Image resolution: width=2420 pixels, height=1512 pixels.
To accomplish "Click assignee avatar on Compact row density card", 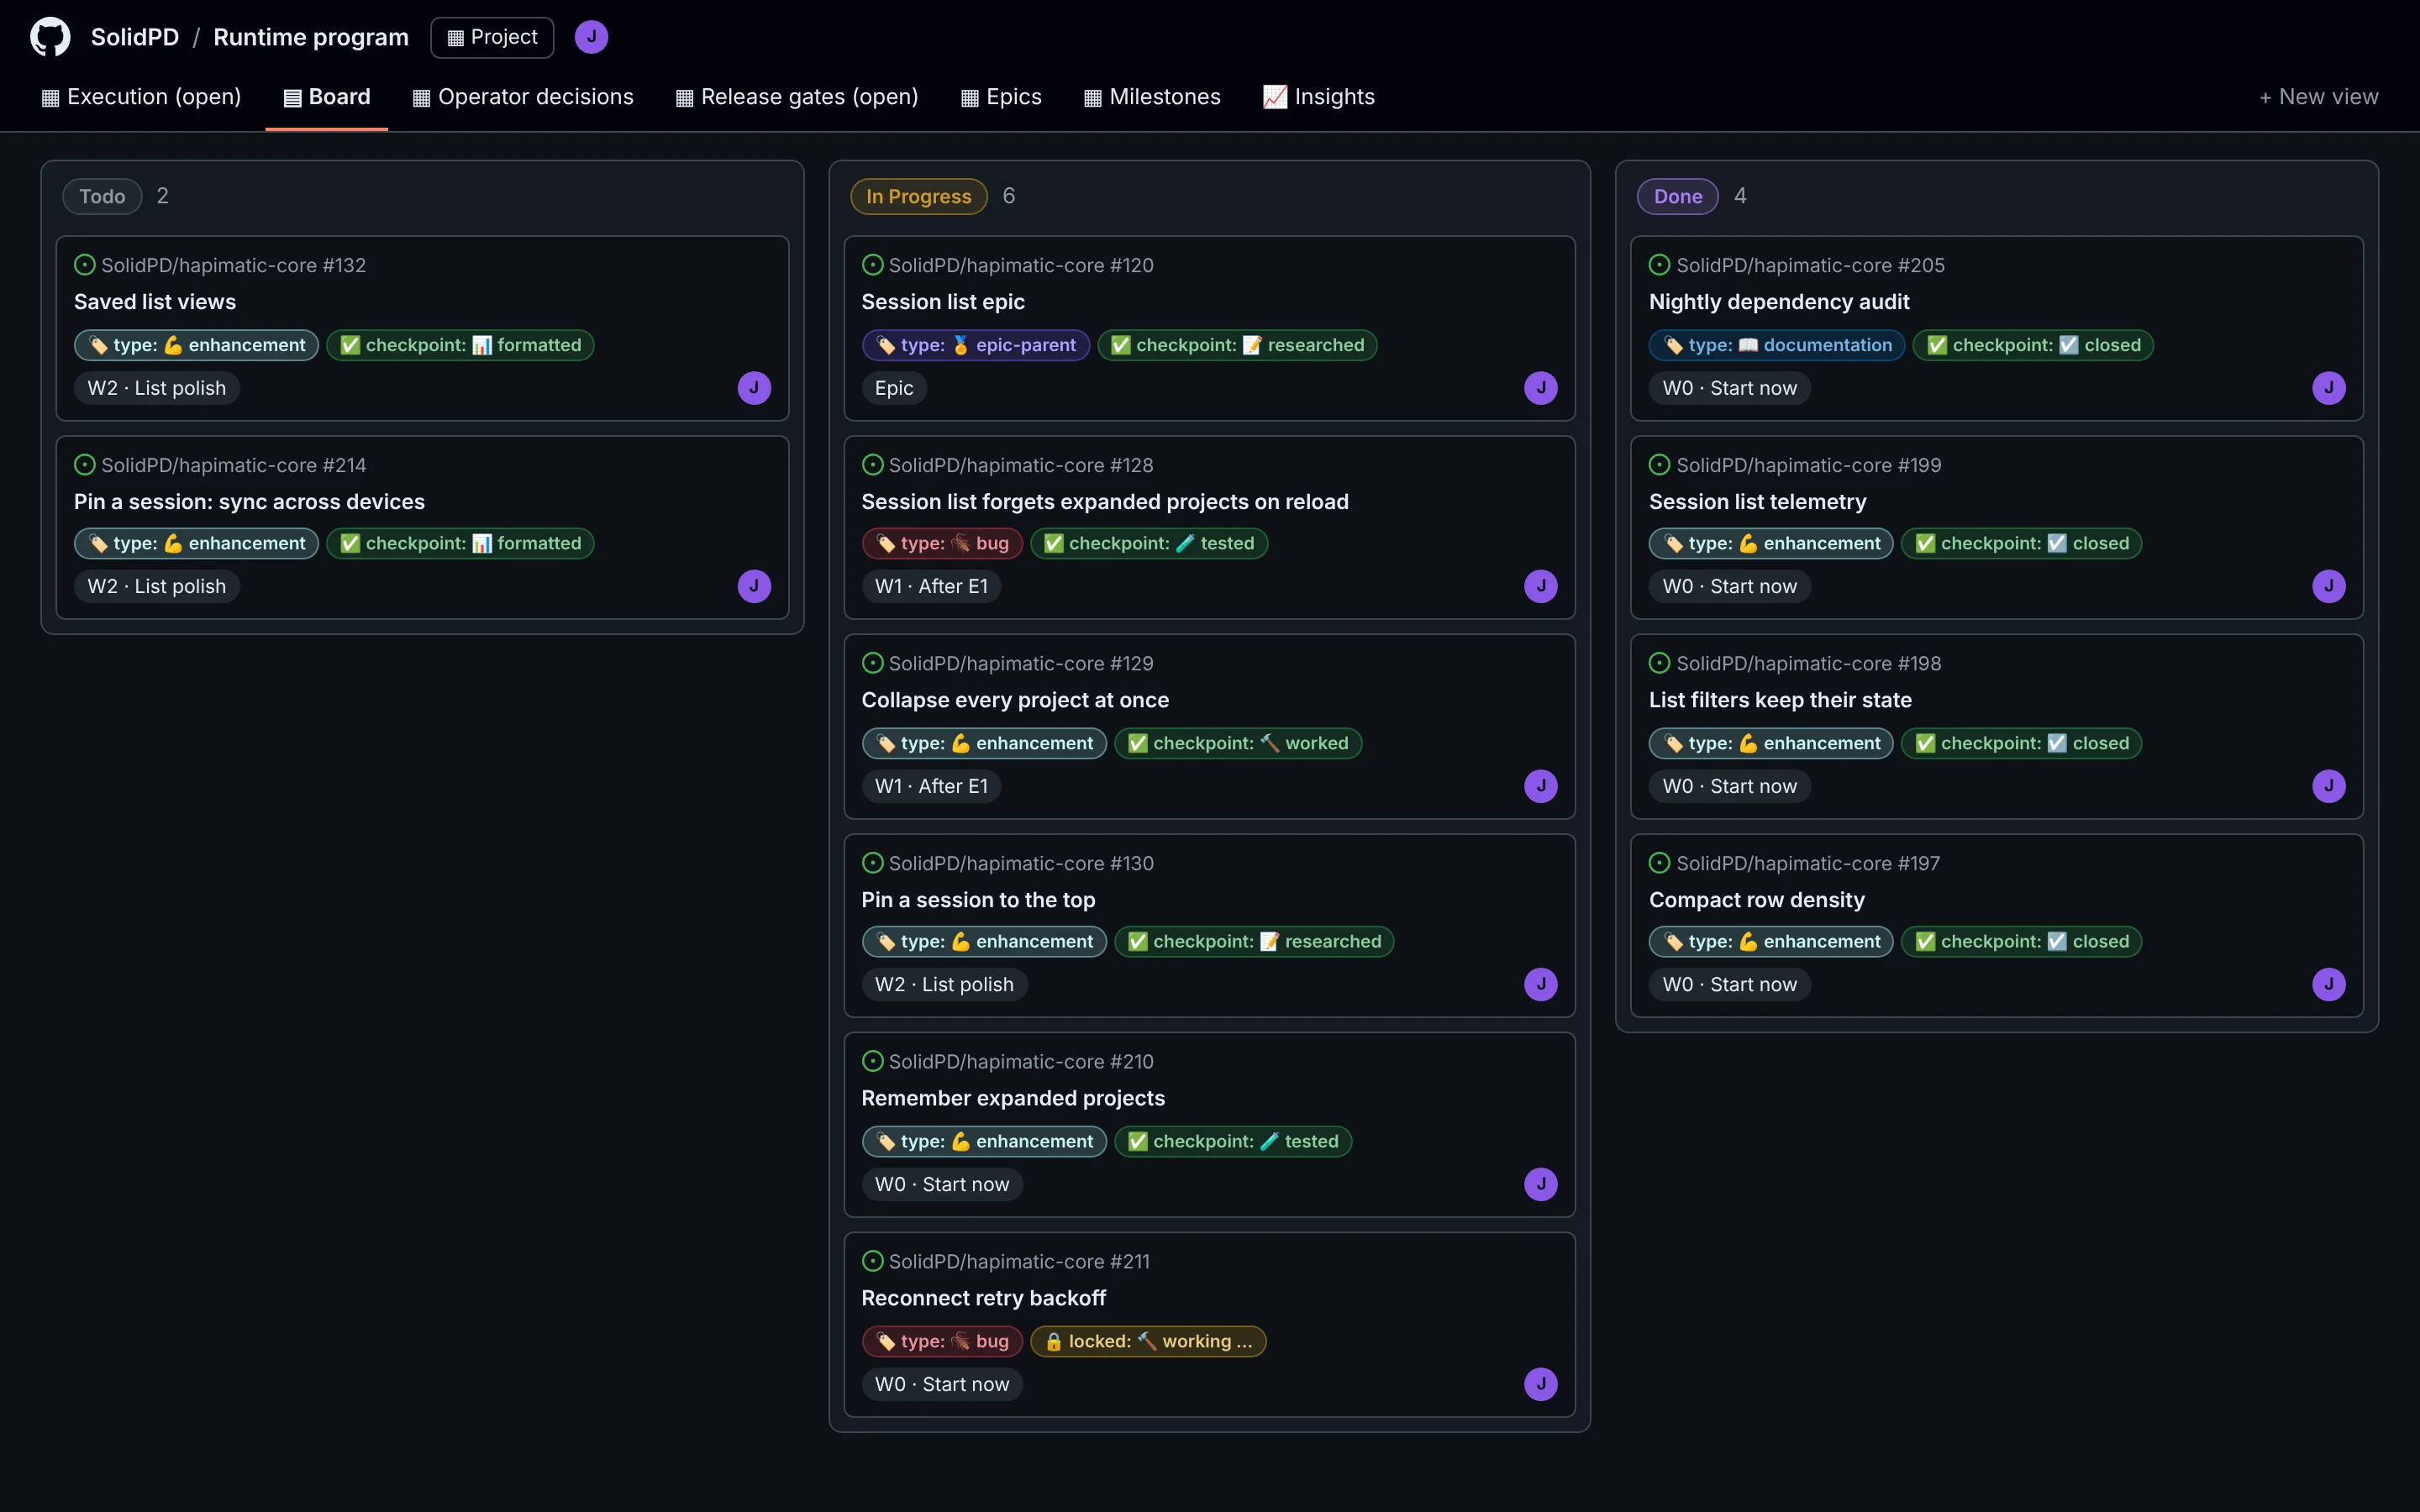I will [2329, 984].
